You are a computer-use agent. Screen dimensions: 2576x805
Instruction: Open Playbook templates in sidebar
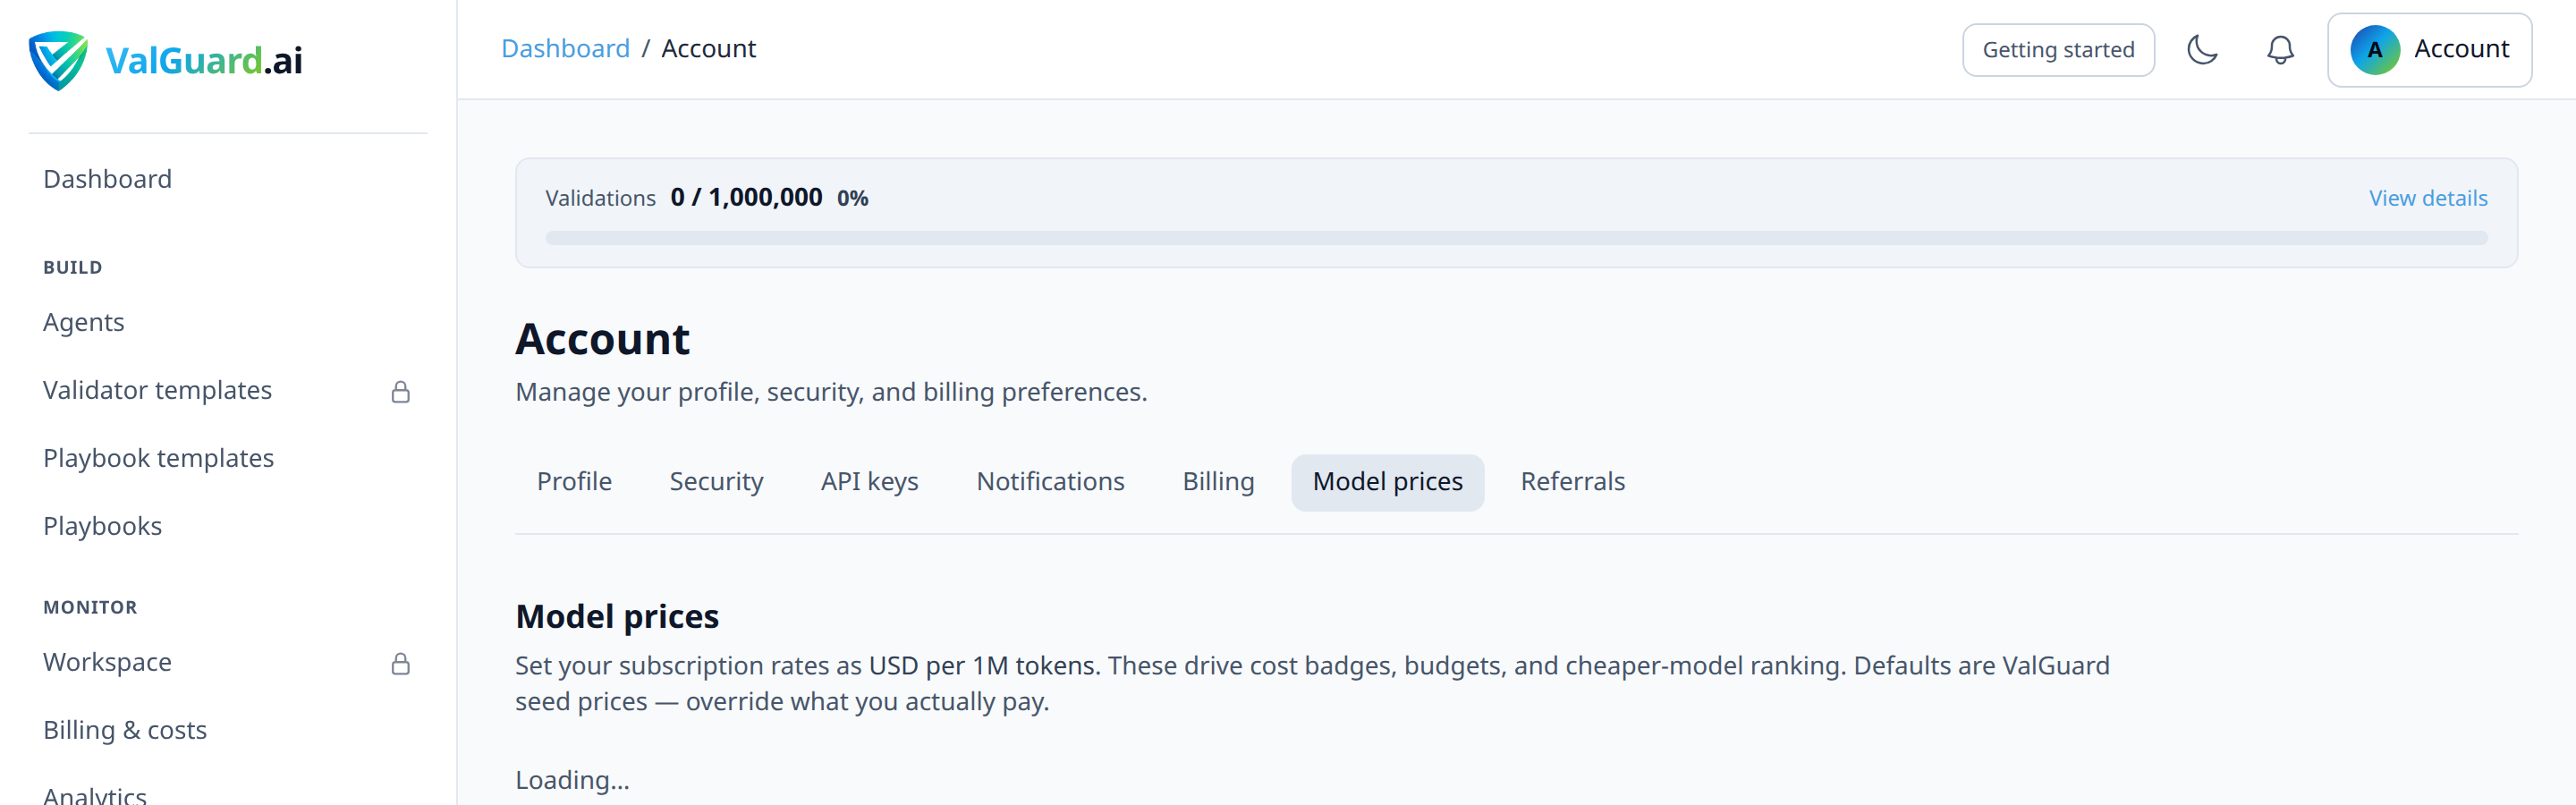click(228, 458)
